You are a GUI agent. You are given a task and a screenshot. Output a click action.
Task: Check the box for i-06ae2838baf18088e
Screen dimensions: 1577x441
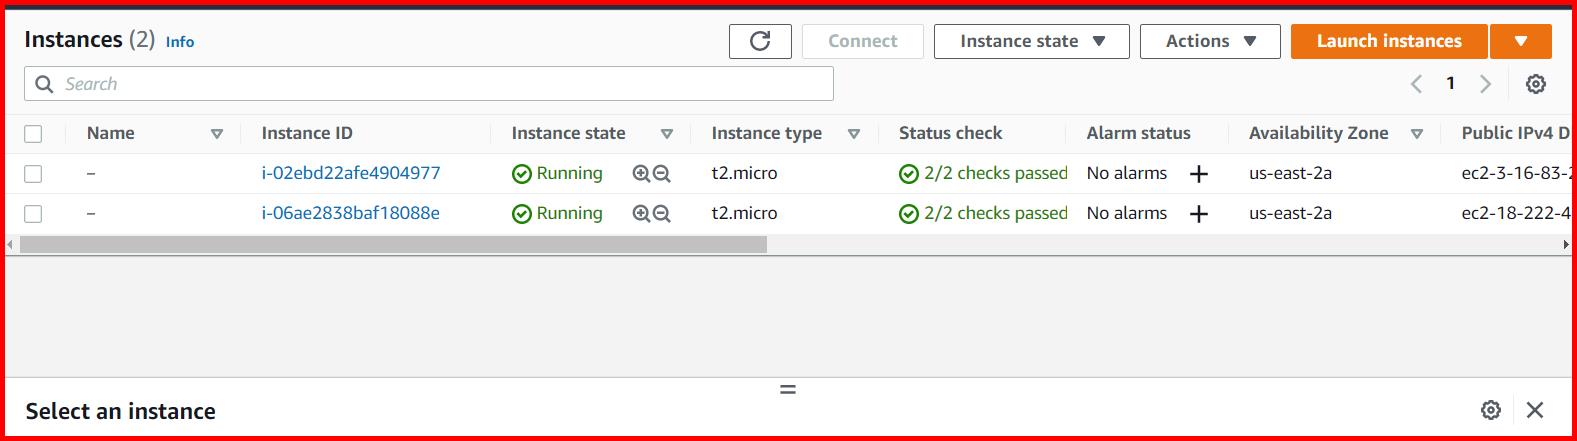33,214
